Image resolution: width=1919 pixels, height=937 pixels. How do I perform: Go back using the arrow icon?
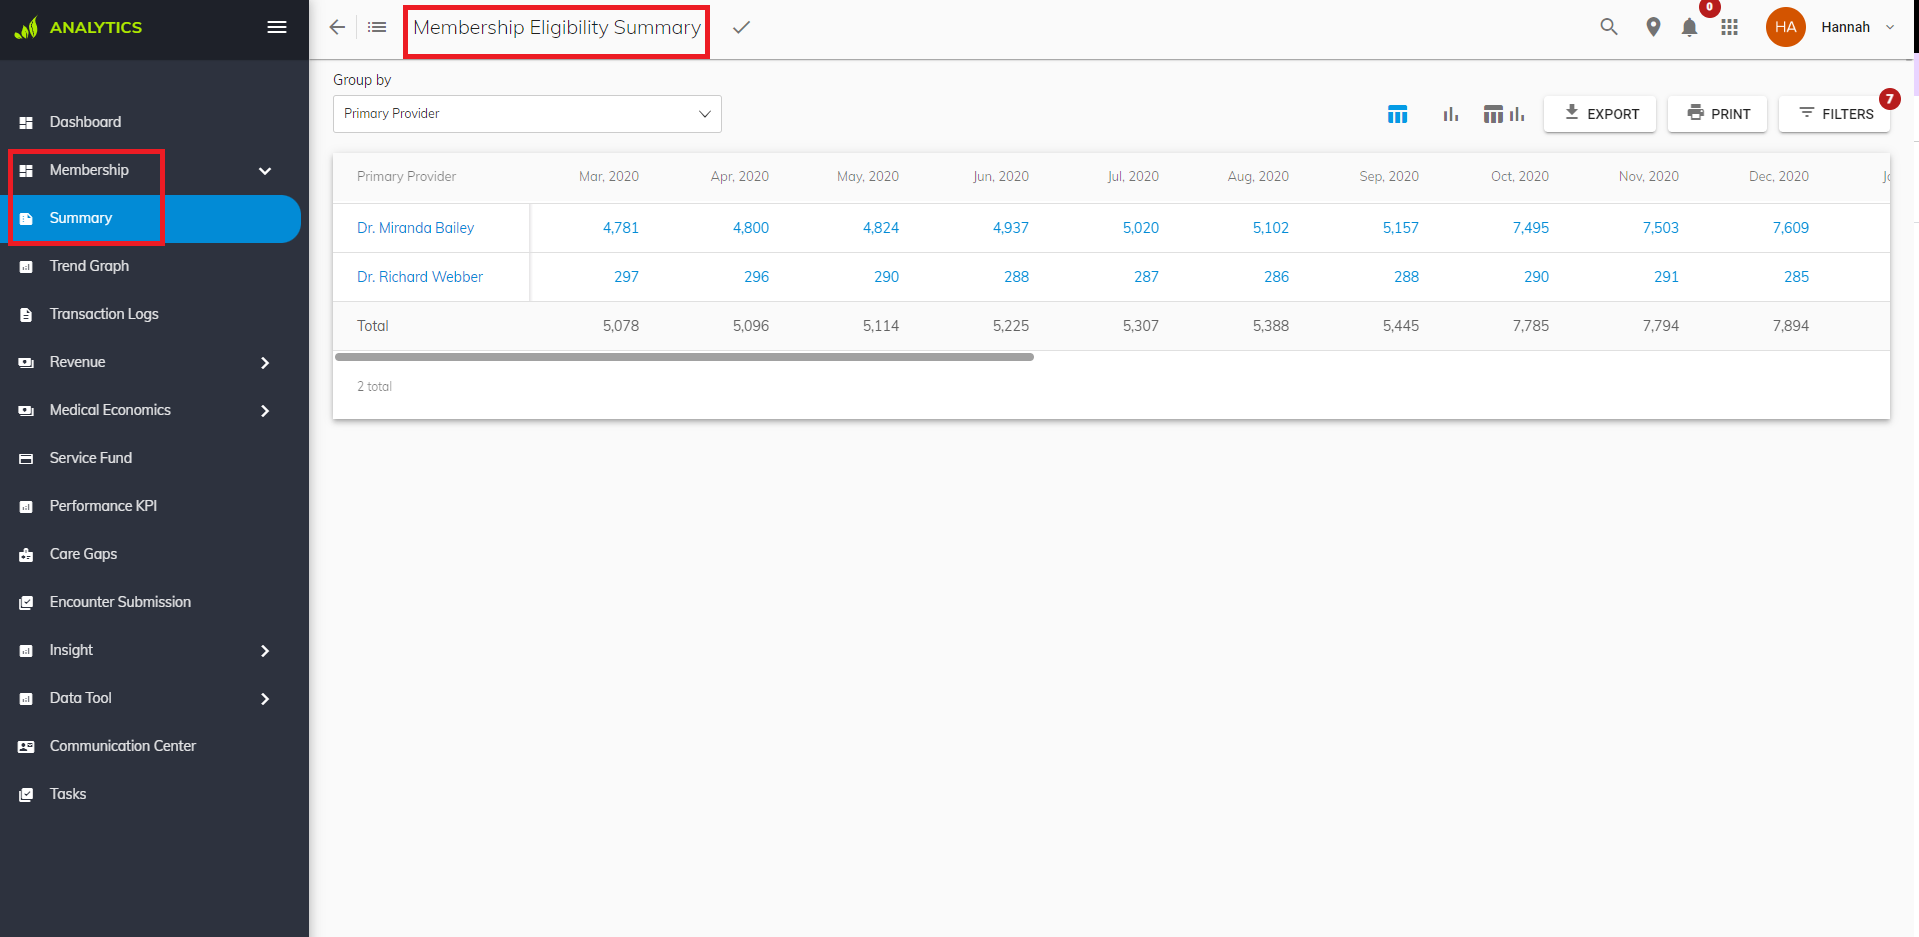(337, 27)
